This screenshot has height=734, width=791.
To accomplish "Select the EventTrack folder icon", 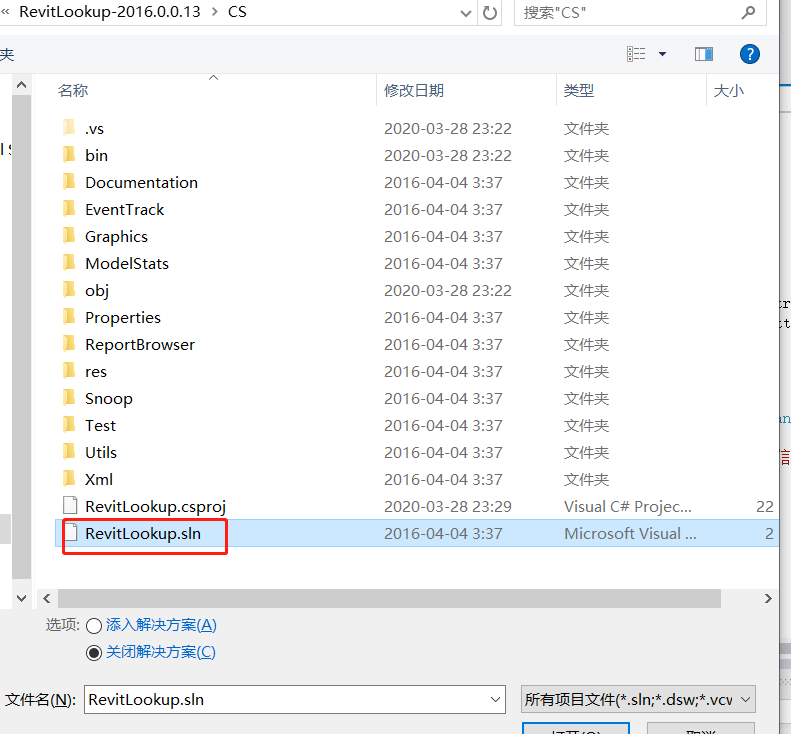I will click(69, 208).
